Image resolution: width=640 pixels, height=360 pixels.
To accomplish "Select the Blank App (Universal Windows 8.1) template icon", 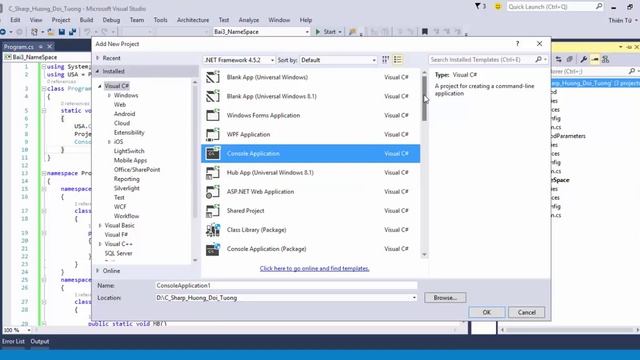I will [x=213, y=96].
